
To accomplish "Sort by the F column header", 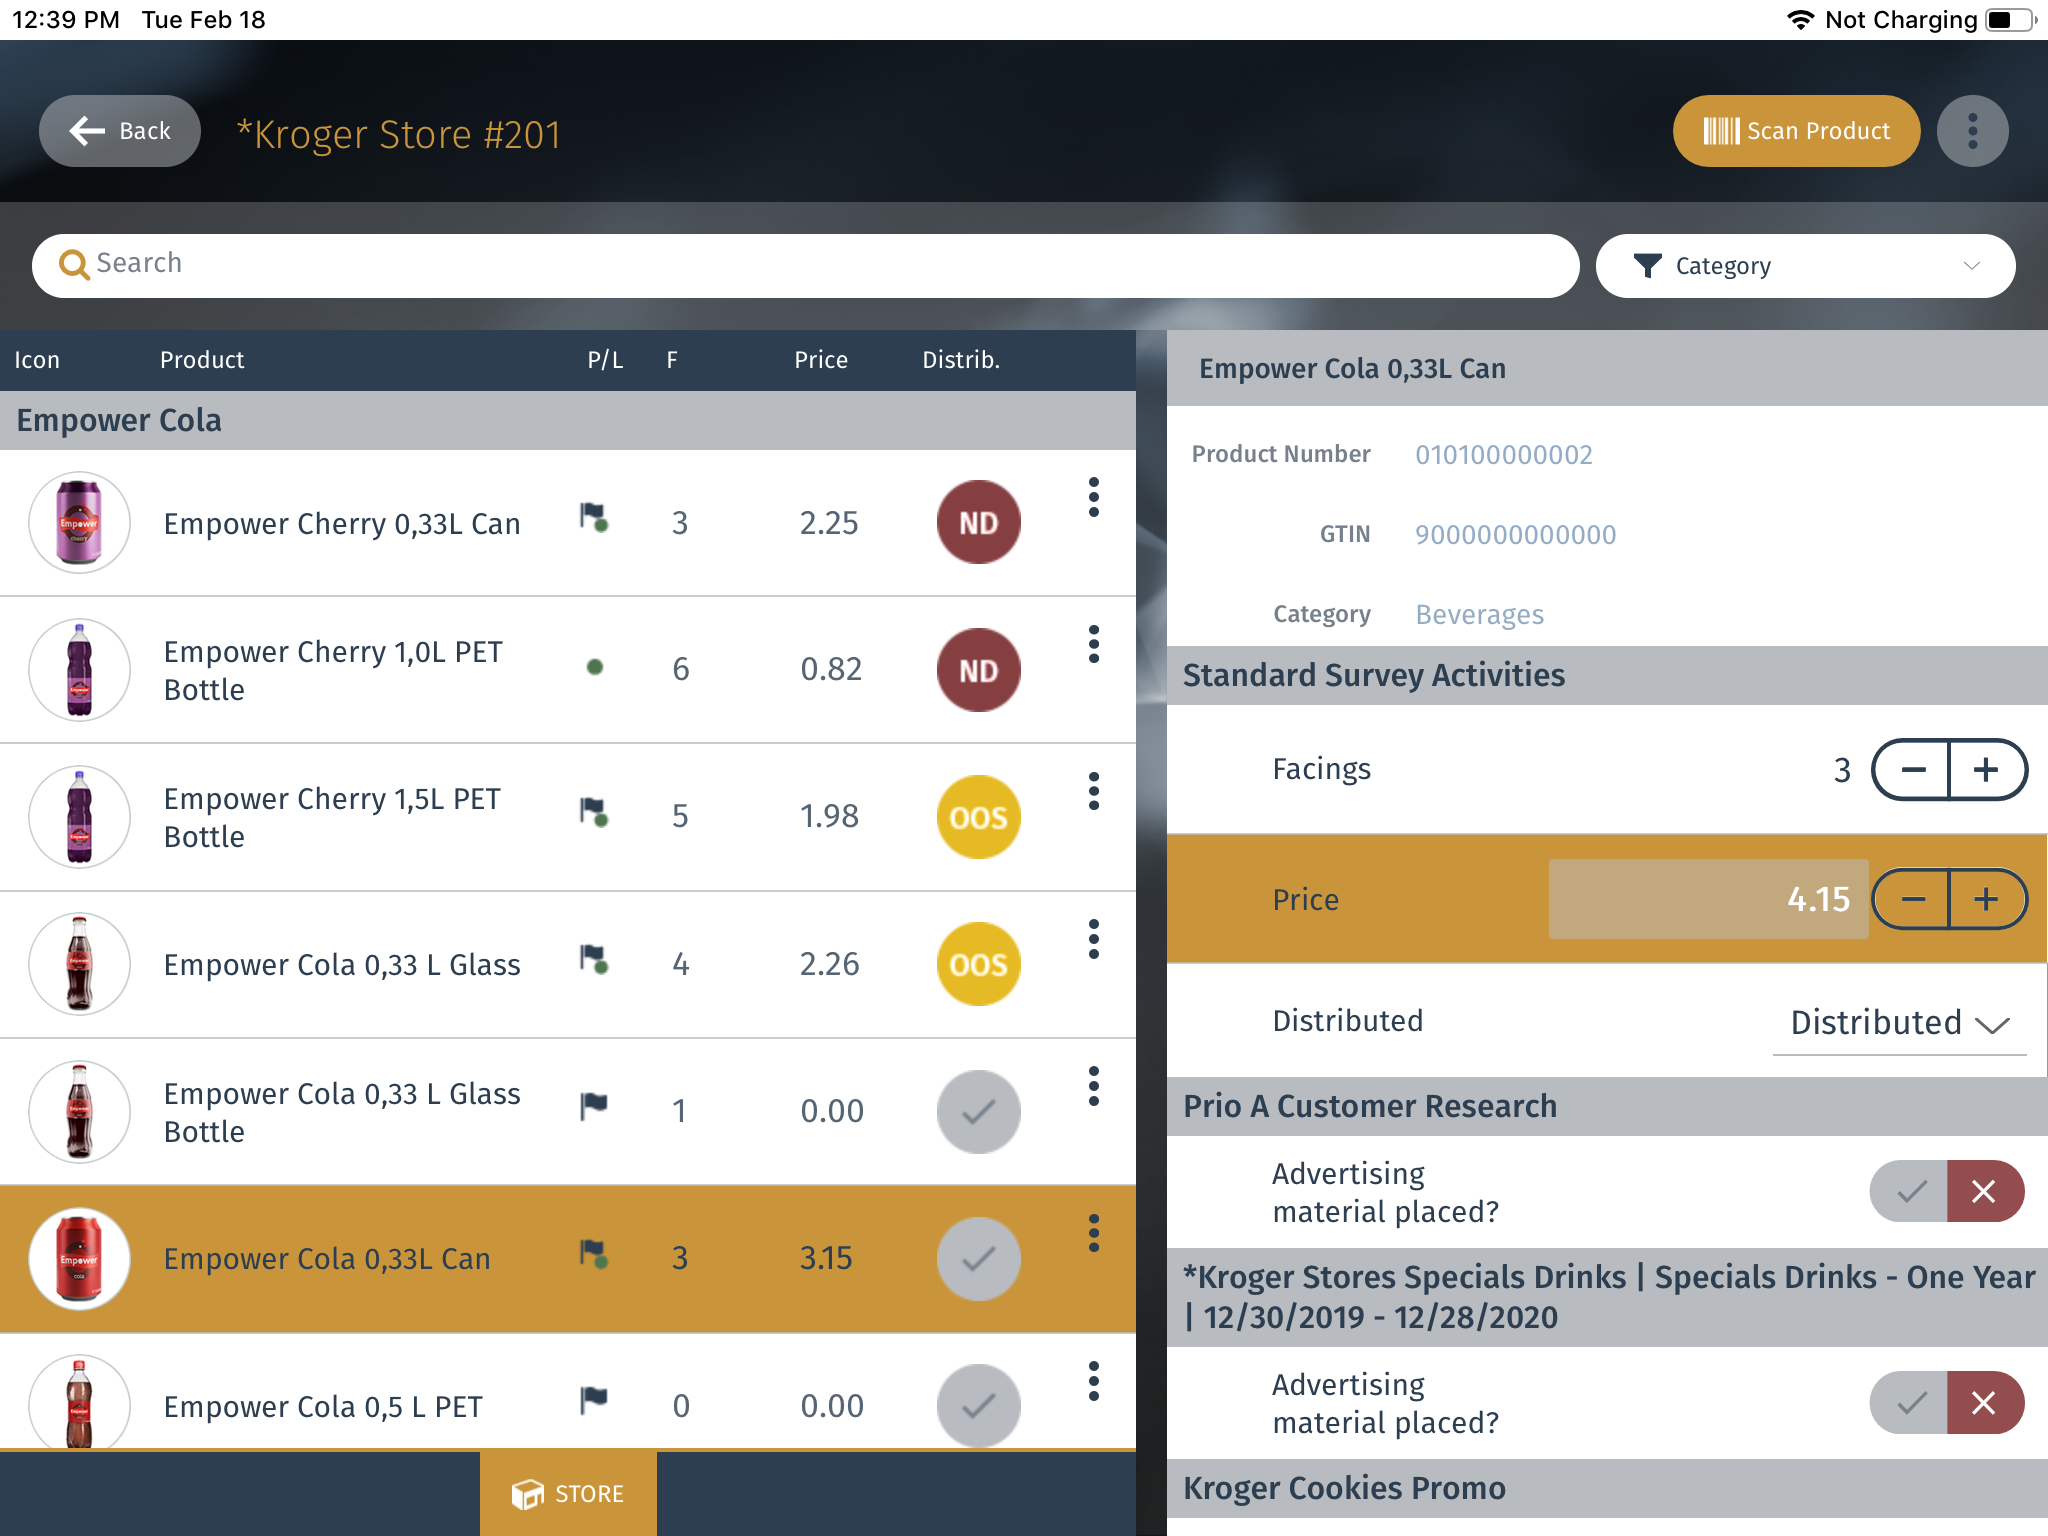I will point(672,360).
